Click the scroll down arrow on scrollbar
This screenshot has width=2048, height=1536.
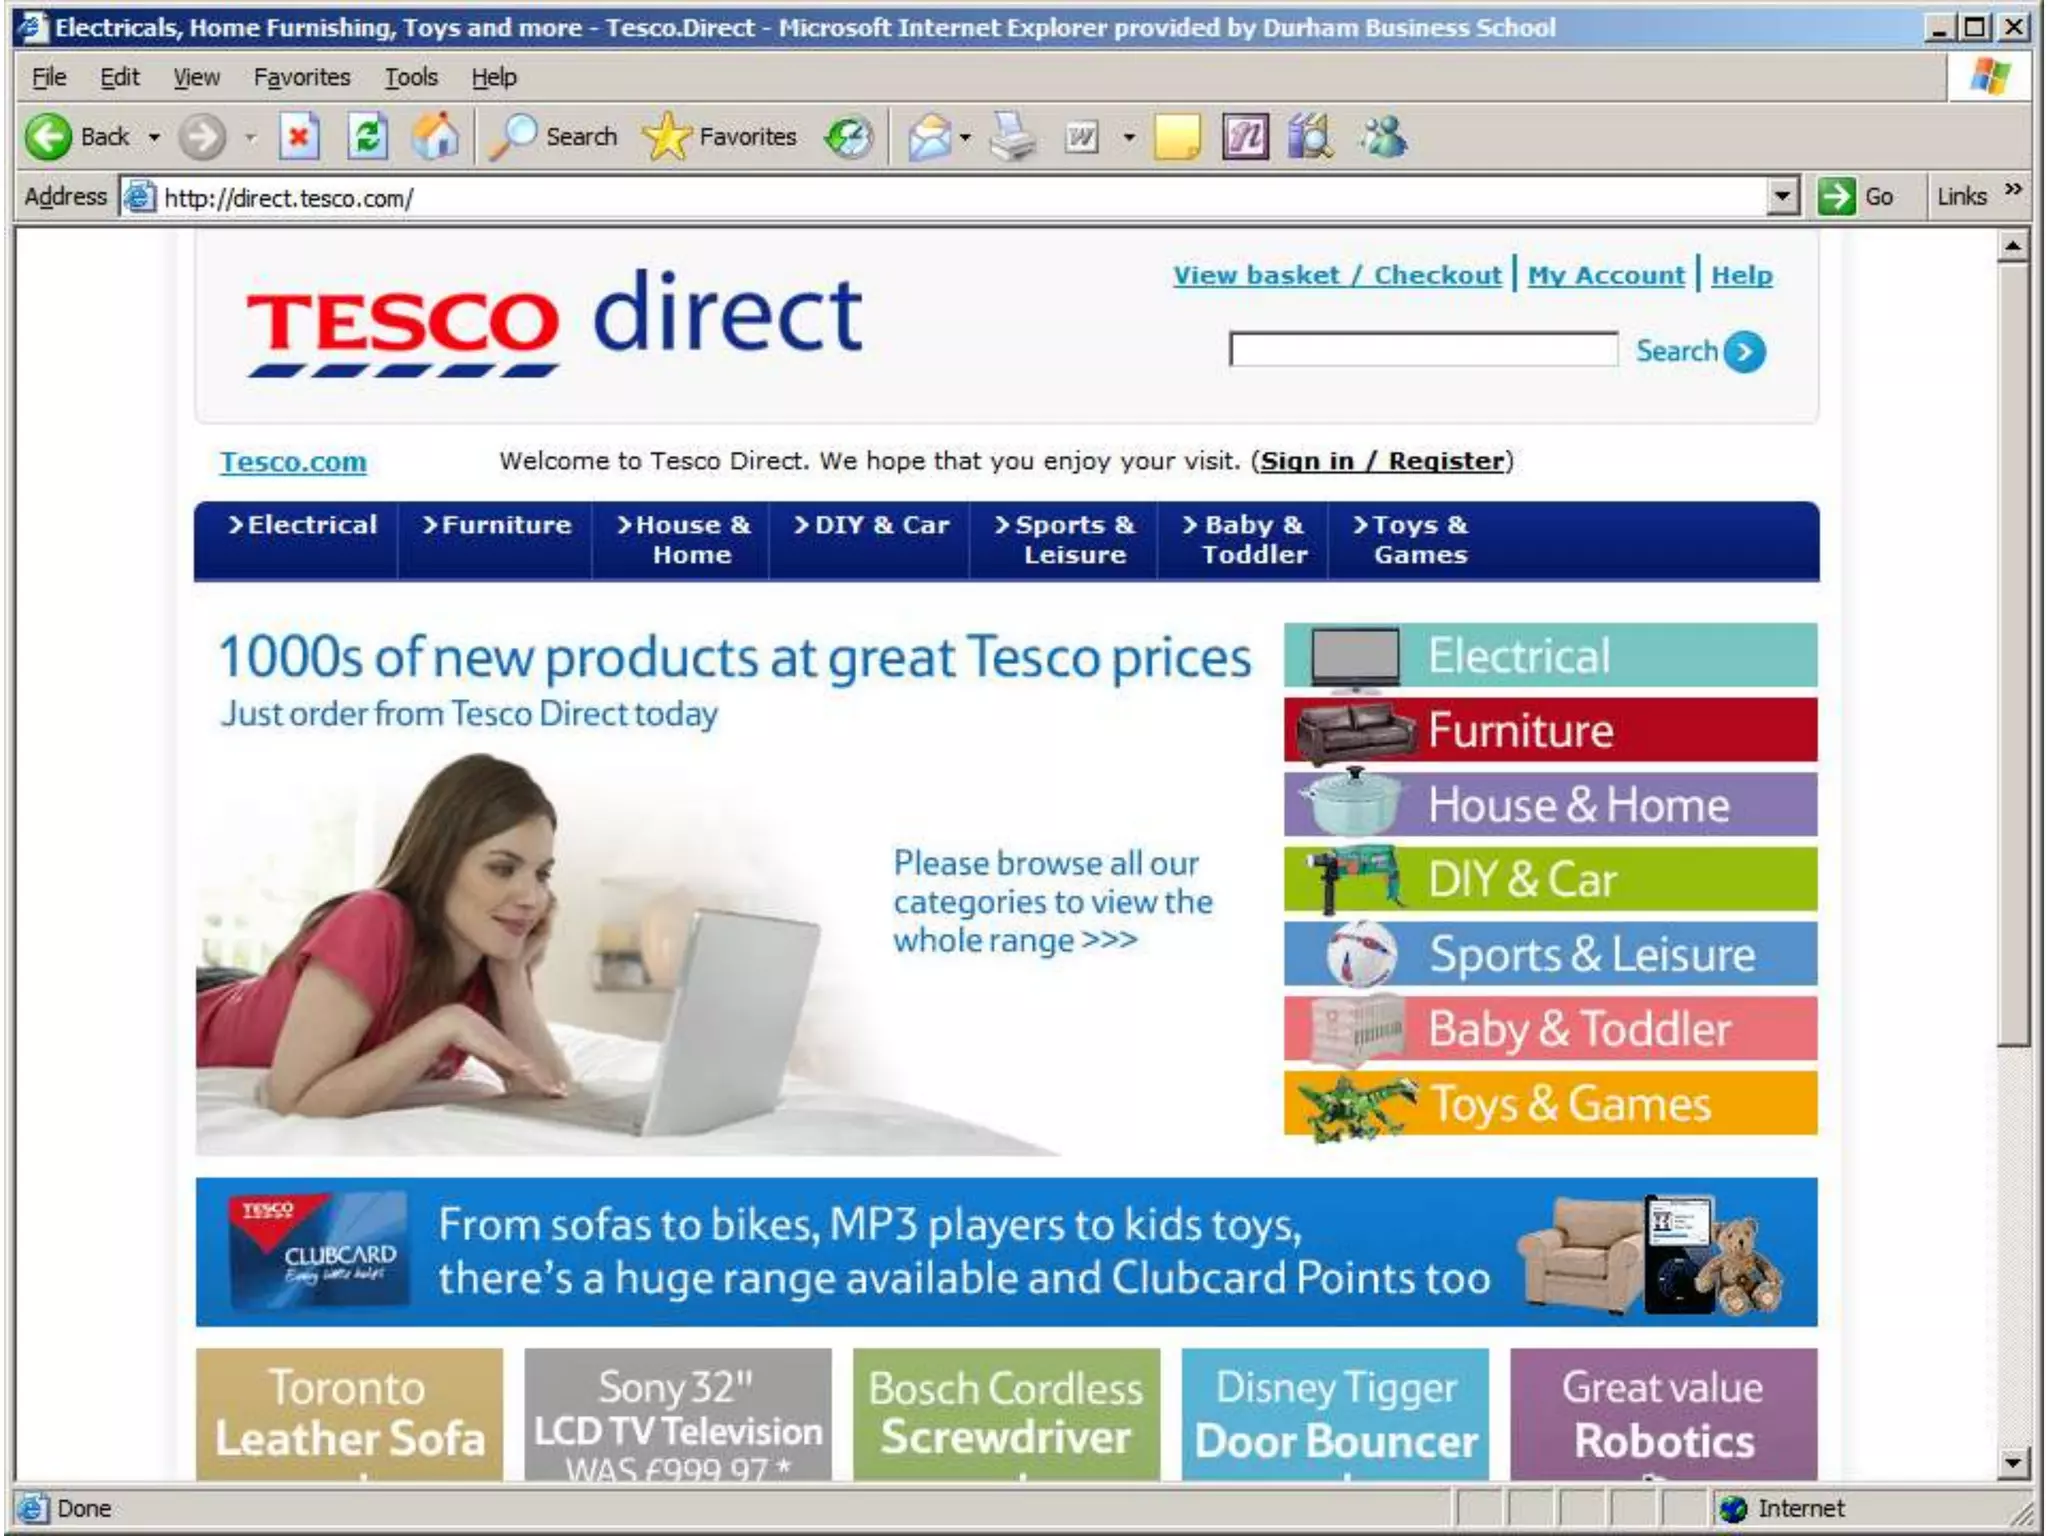[2013, 1463]
